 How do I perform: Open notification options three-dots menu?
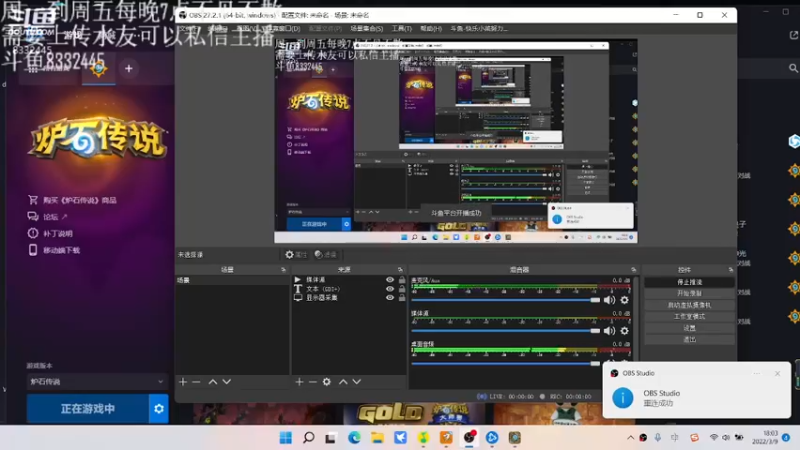click(x=757, y=373)
